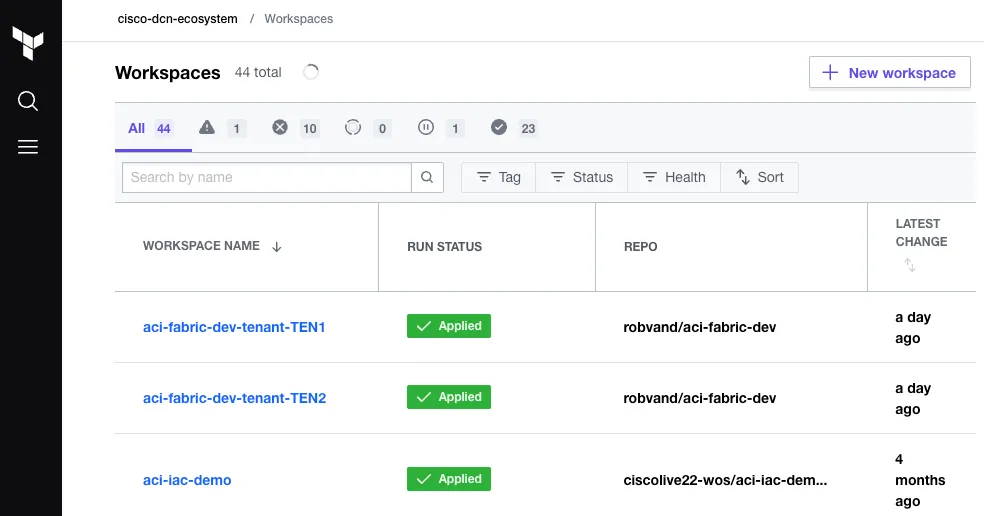The height and width of the screenshot is (516, 984).
Task: Open the Sort options dropdown
Action: pyautogui.click(x=759, y=177)
